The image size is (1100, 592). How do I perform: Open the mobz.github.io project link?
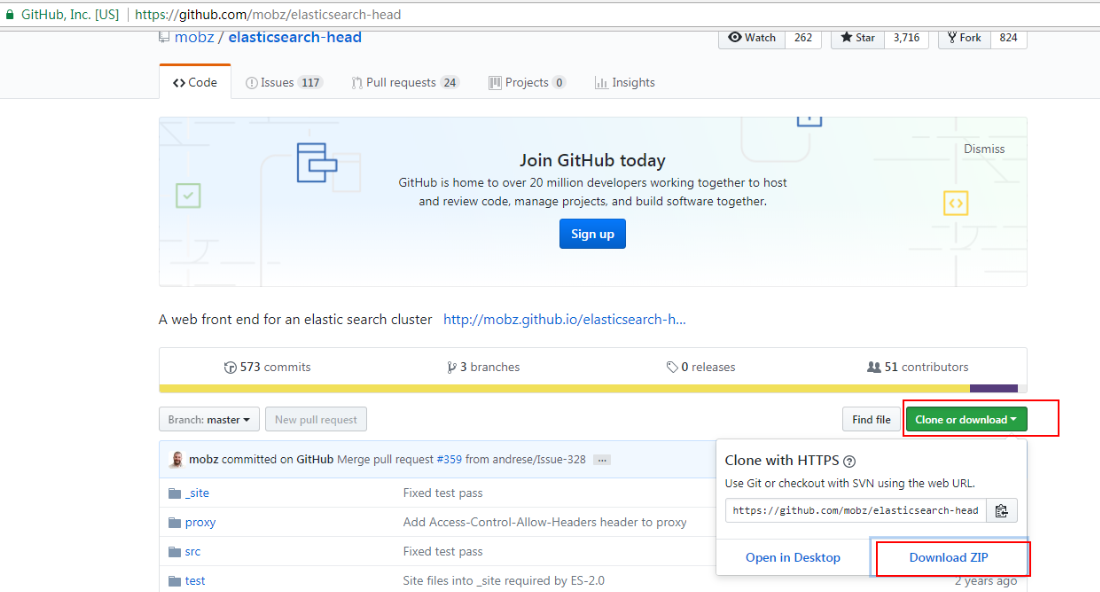pos(564,320)
